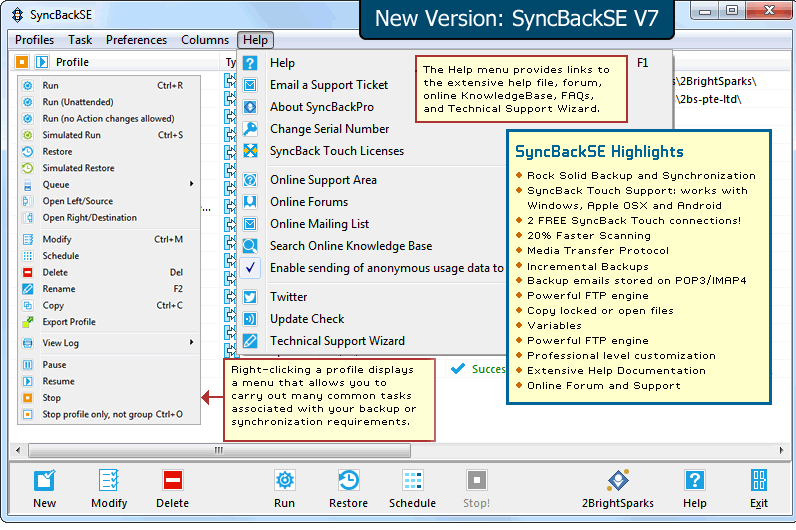Open Online Forums entry
This screenshot has height=530, width=796.
pos(309,202)
